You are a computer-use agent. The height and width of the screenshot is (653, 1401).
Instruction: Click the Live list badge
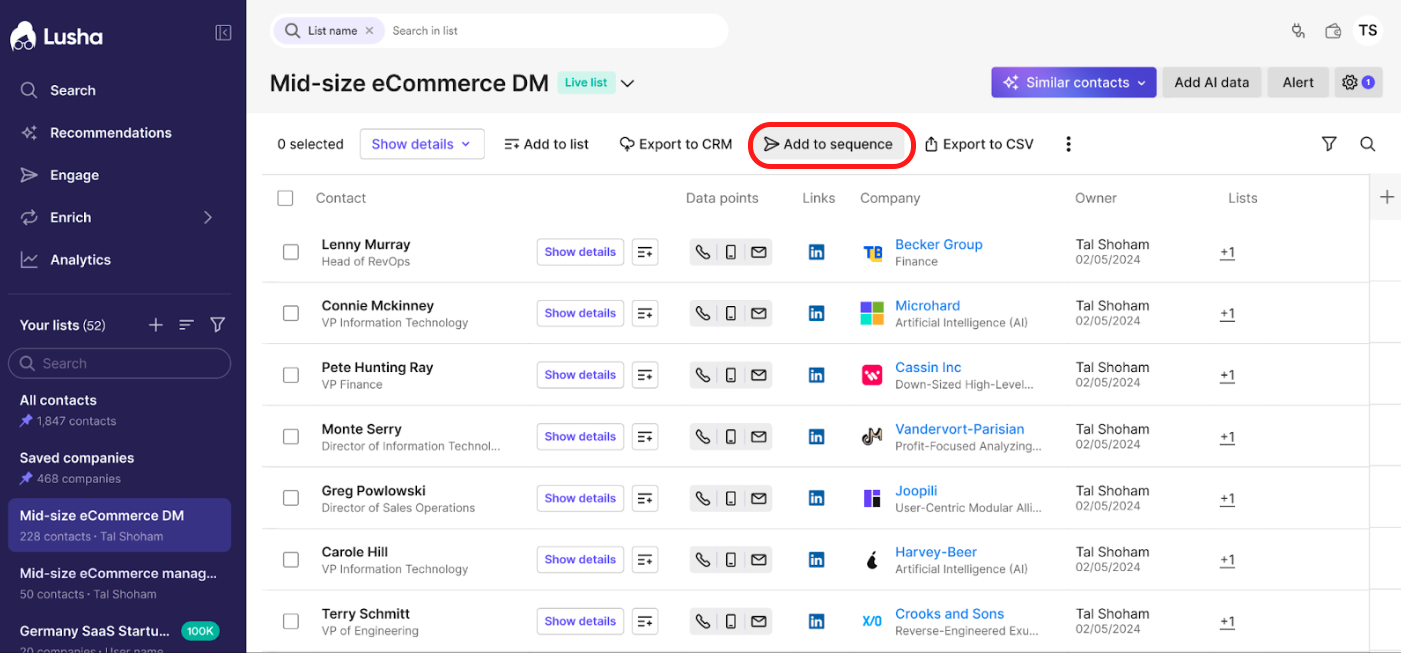(x=585, y=83)
